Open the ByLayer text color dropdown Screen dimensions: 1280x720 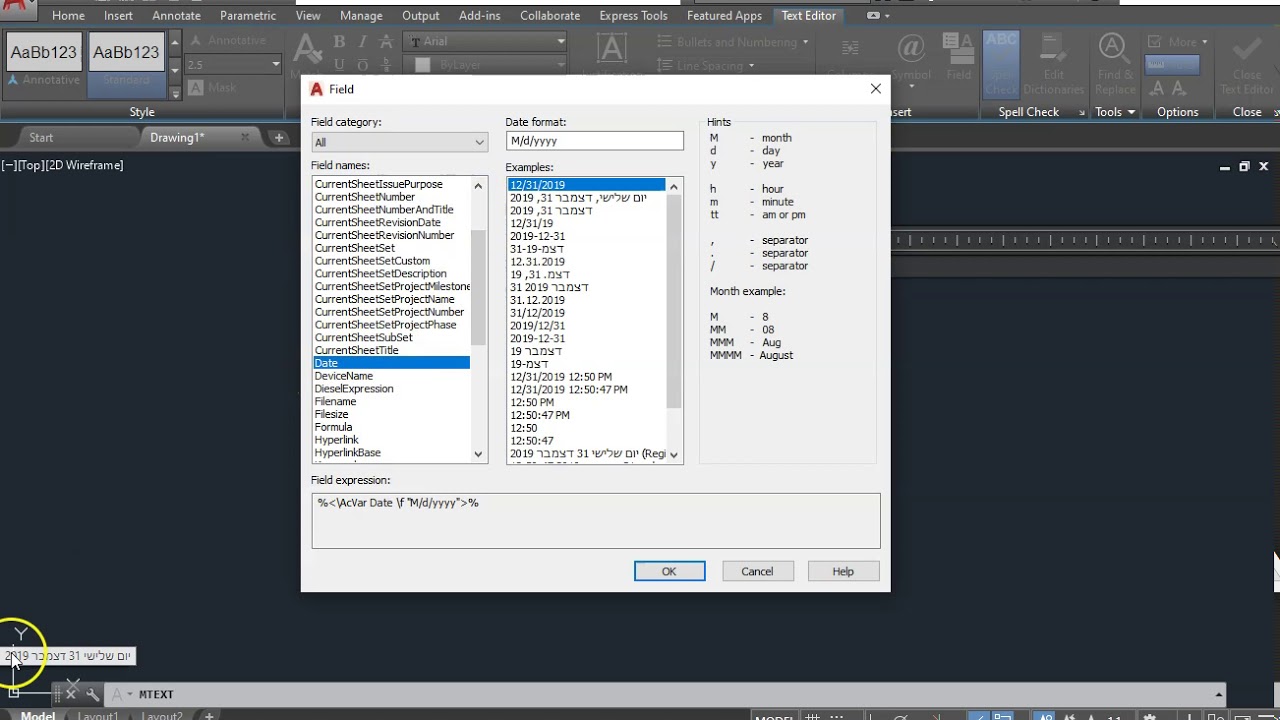(x=561, y=65)
